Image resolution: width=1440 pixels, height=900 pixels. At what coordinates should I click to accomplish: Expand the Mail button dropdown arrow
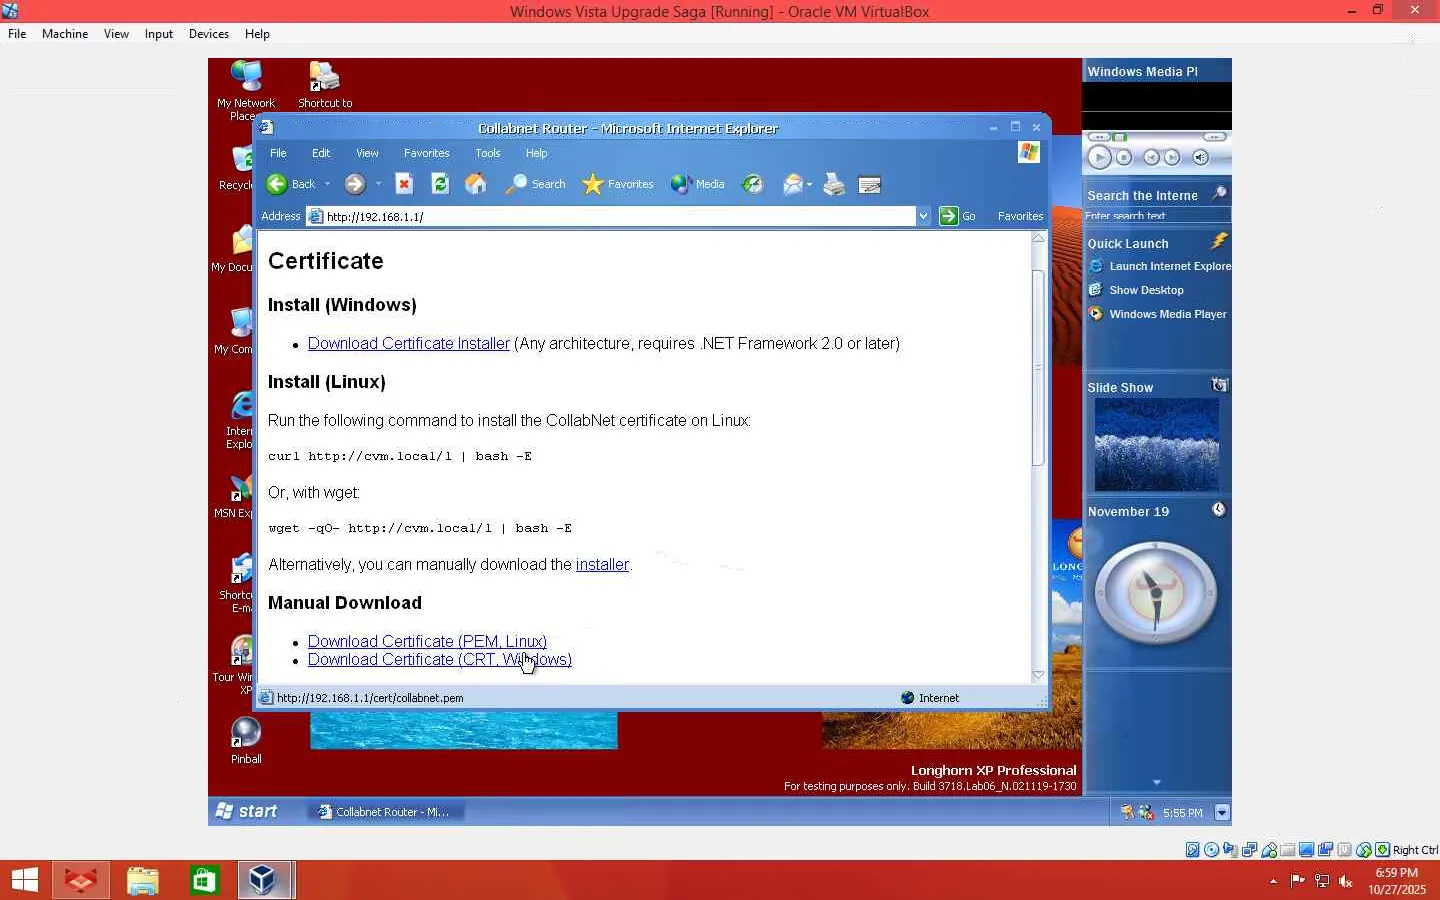pyautogui.click(x=810, y=184)
